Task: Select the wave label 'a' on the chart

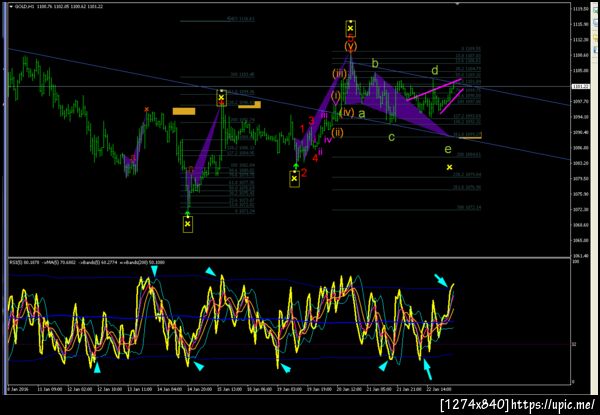Action: click(362, 114)
